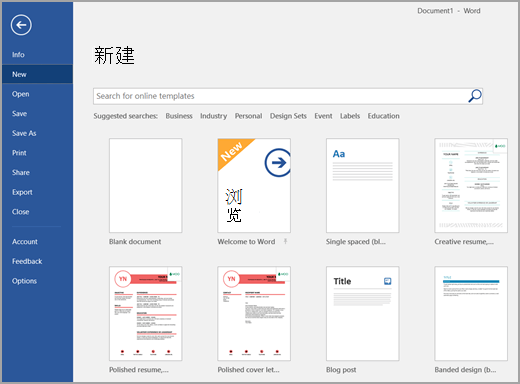The image size is (520, 384).
Task: Click the back arrow circle icon
Action: coord(21,25)
